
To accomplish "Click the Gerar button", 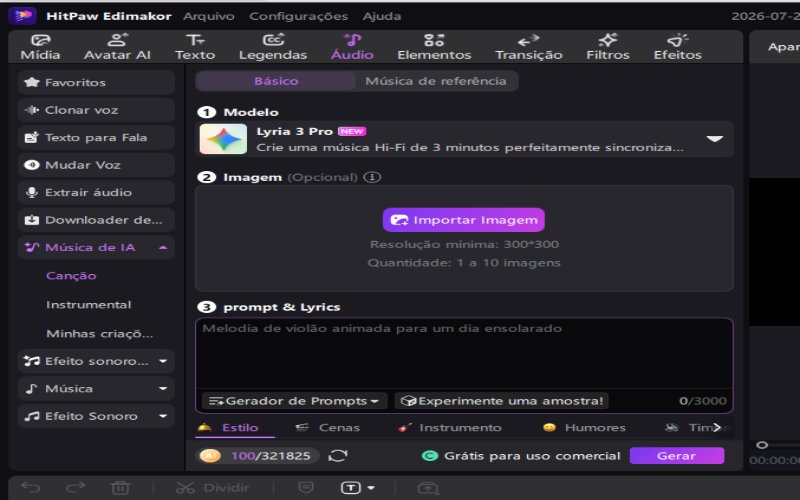I will [x=677, y=456].
